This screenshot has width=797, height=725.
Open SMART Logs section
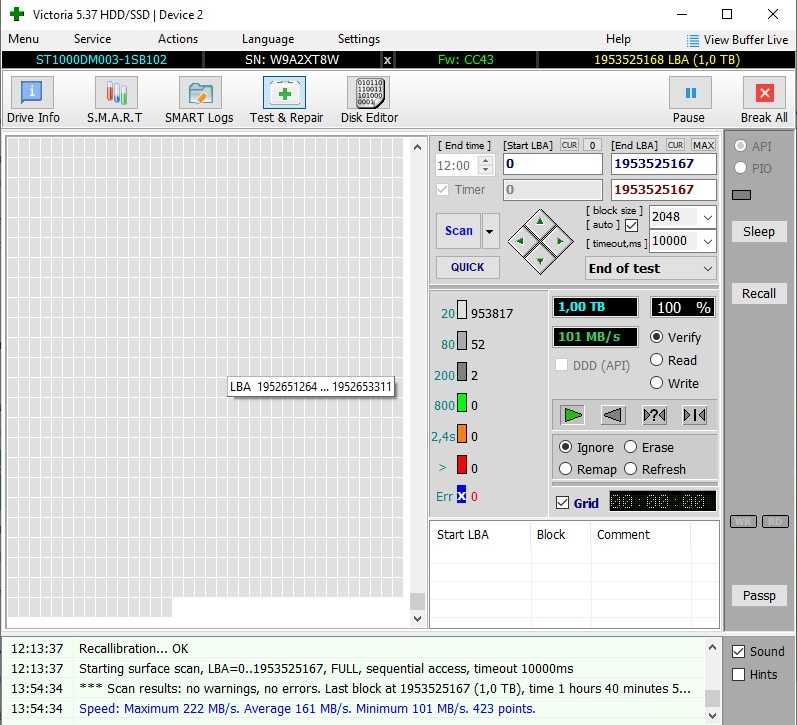point(199,100)
